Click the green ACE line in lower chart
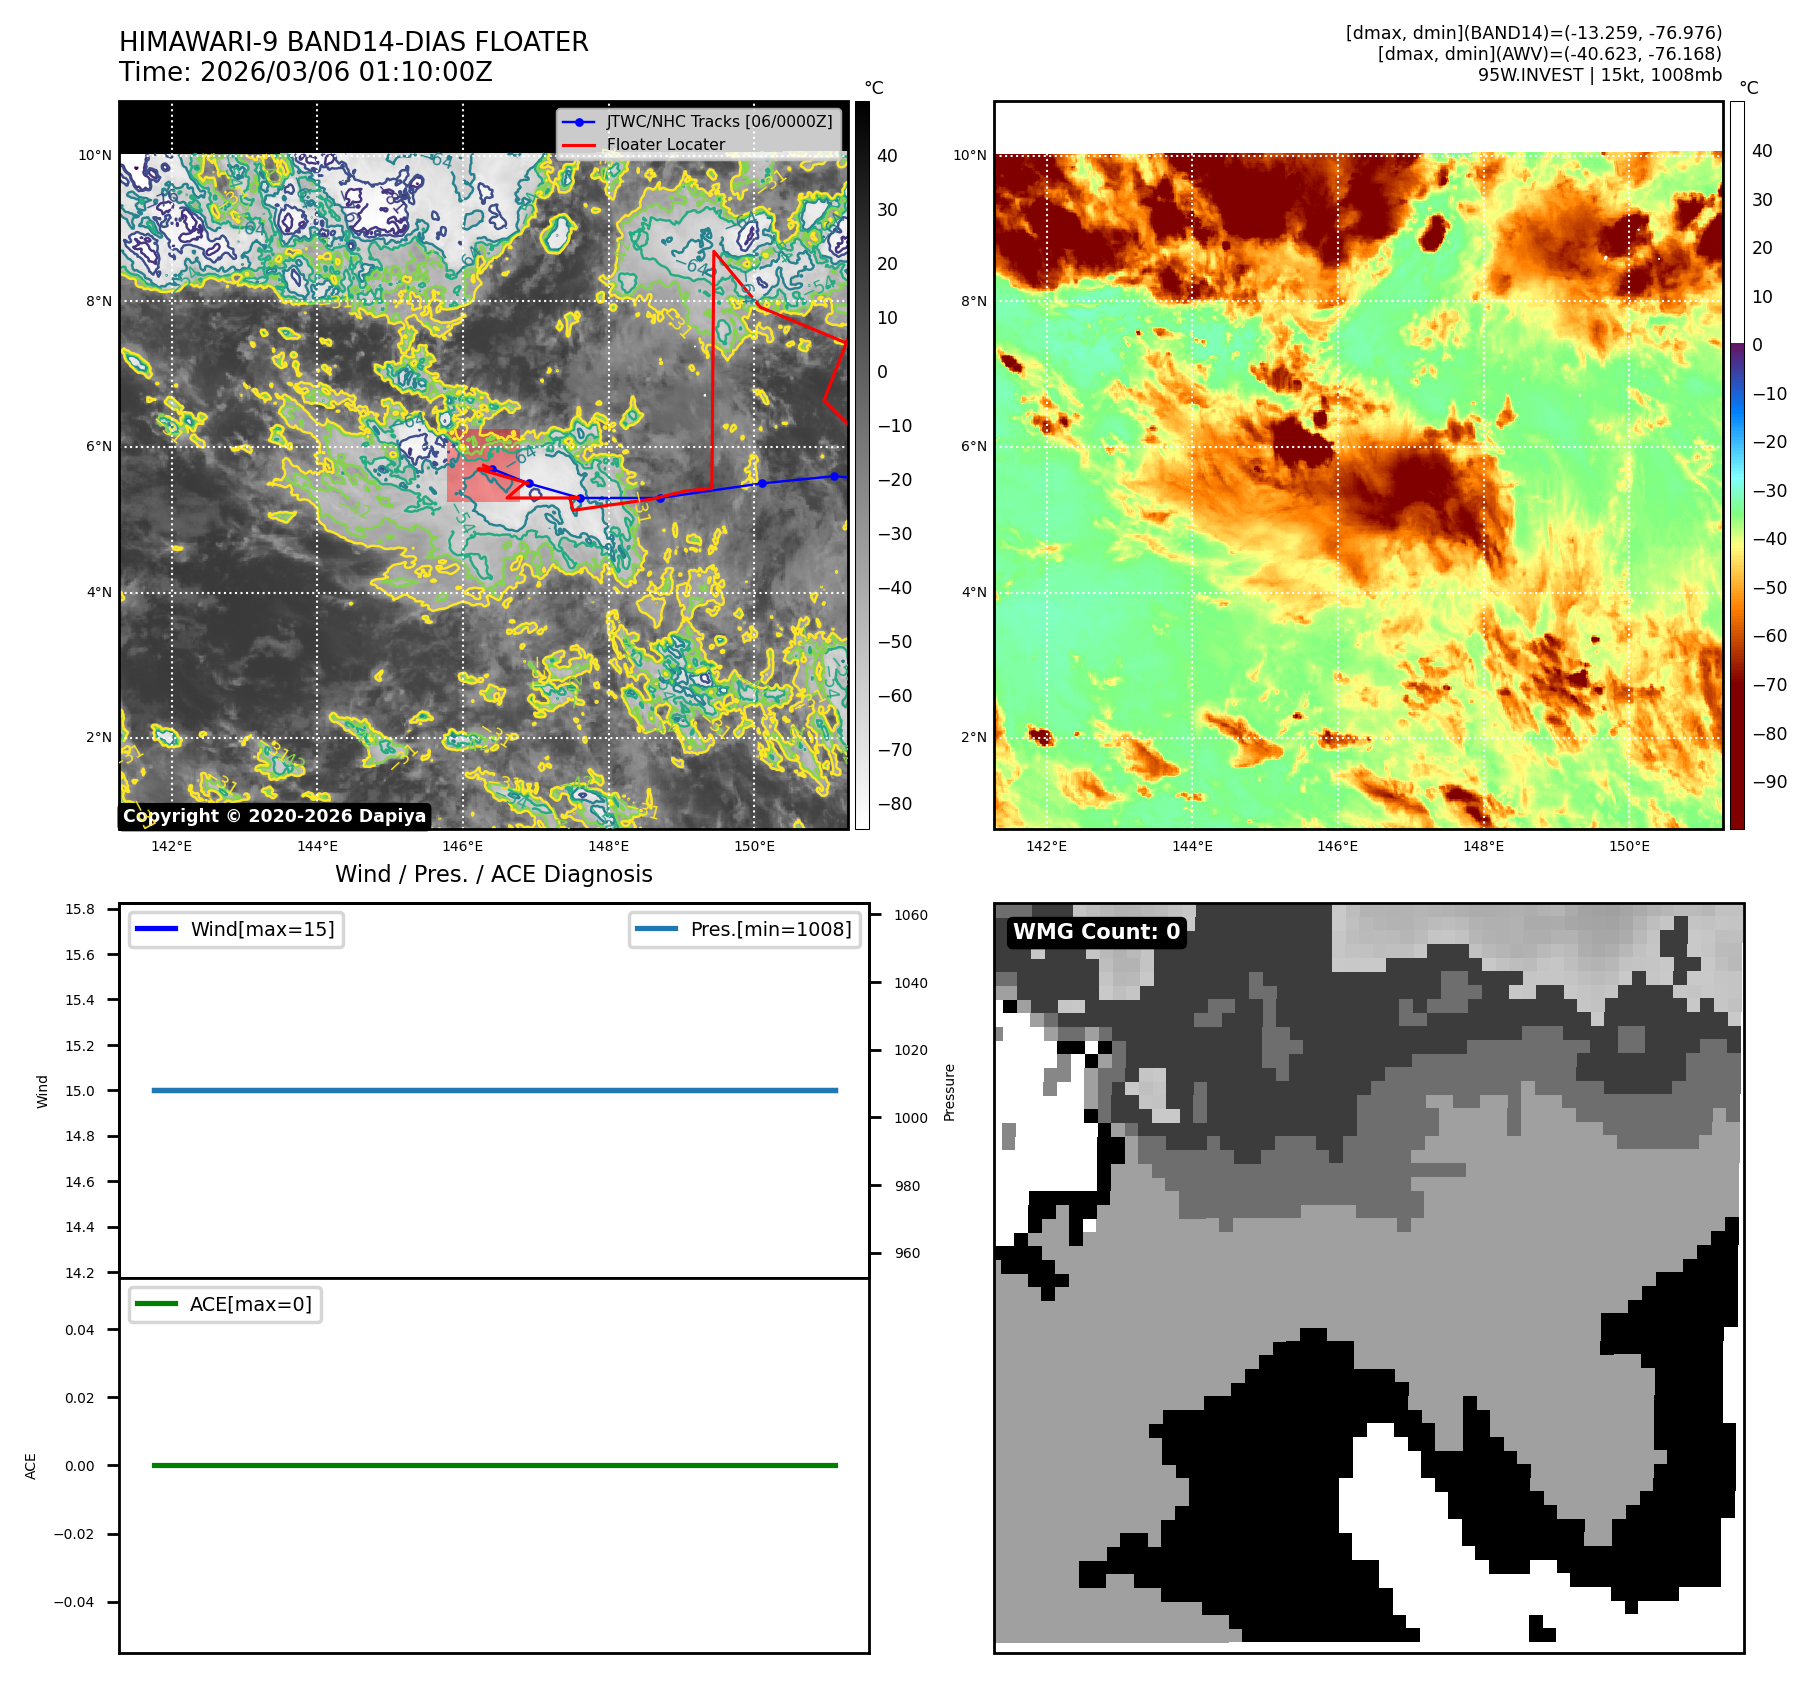Viewport: 1813px width, 1690px height. [494, 1465]
